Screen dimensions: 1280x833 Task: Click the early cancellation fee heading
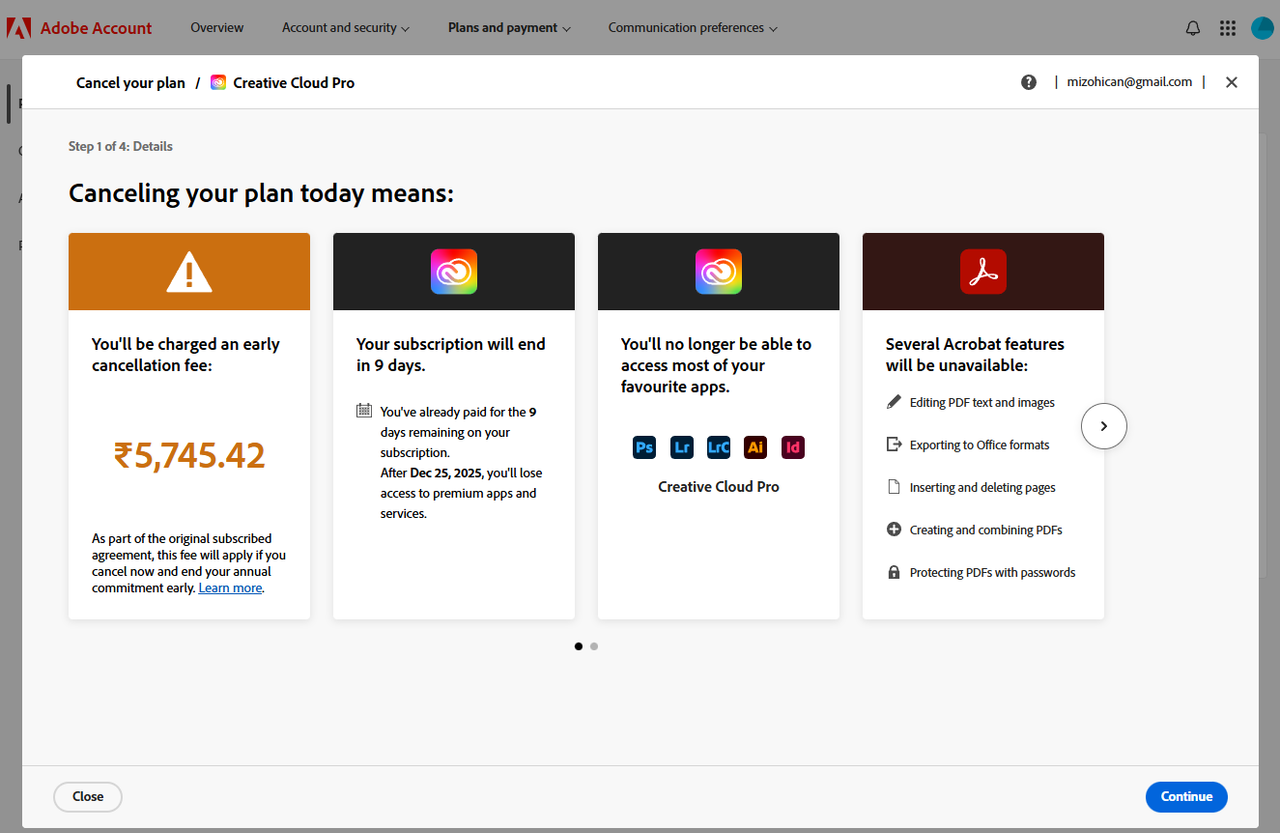pyautogui.click(x=186, y=355)
